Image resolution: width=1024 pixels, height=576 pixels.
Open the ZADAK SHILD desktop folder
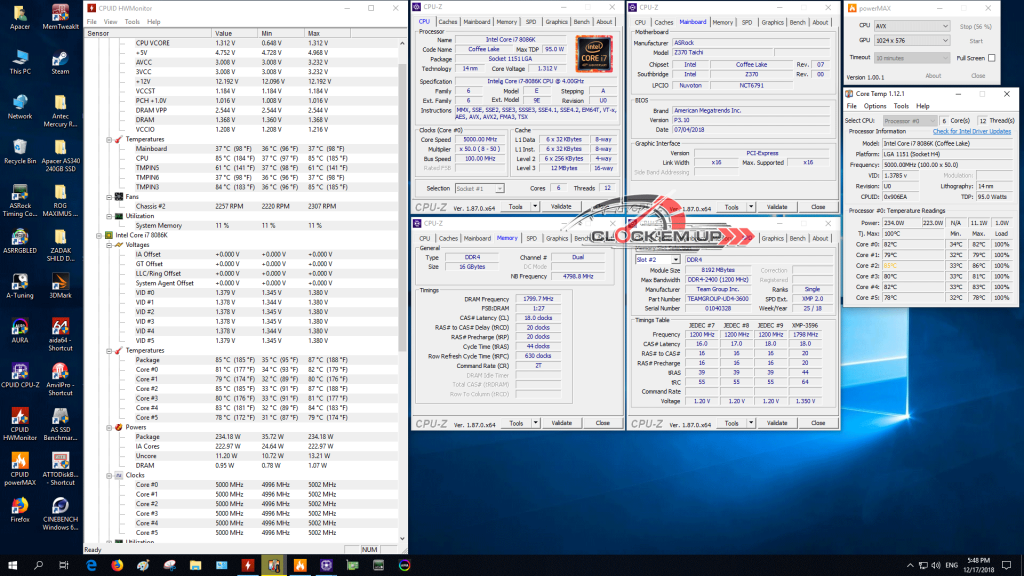point(60,245)
